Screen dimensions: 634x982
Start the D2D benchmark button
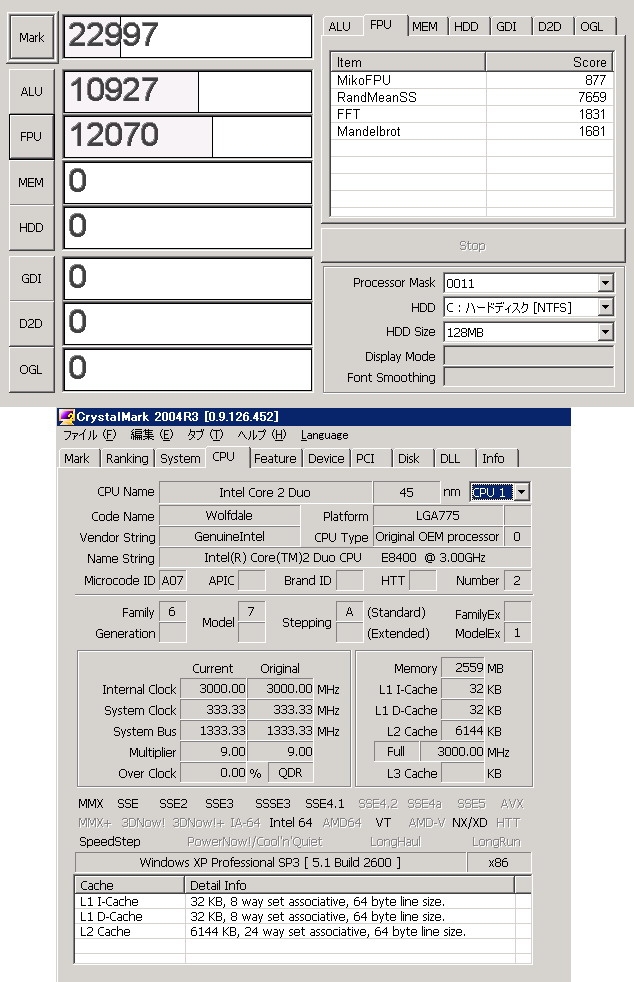31,323
